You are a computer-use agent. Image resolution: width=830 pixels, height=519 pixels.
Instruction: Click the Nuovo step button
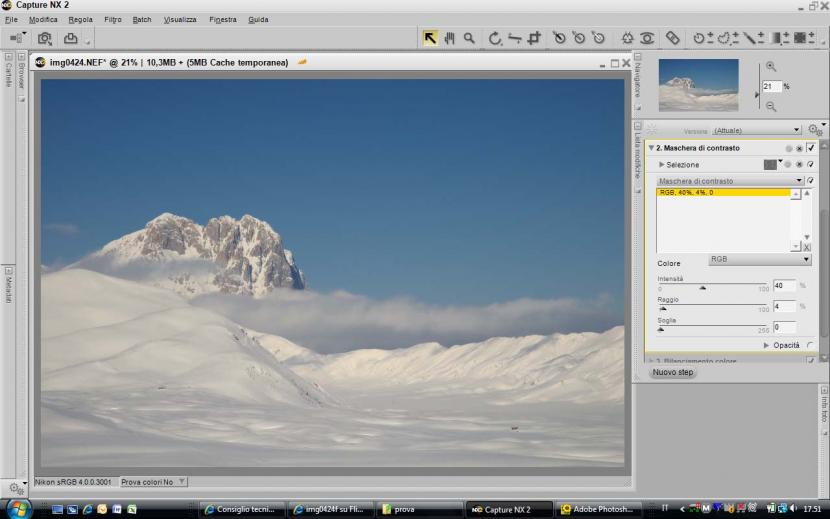[673, 372]
